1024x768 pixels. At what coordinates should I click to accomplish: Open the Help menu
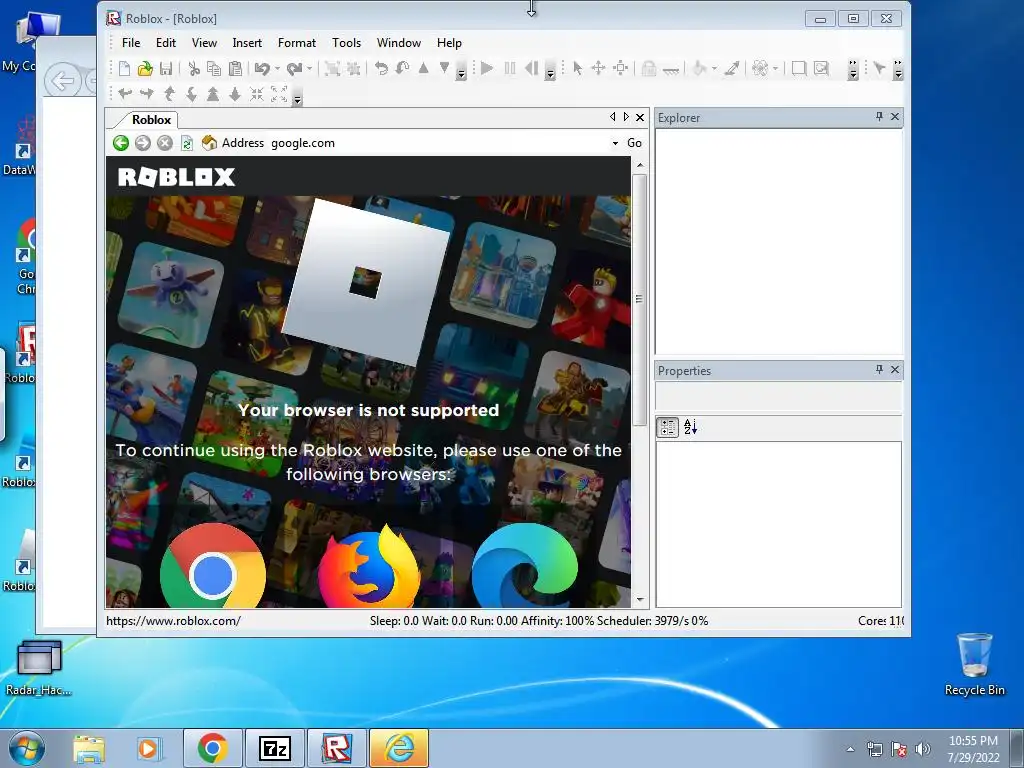[449, 42]
